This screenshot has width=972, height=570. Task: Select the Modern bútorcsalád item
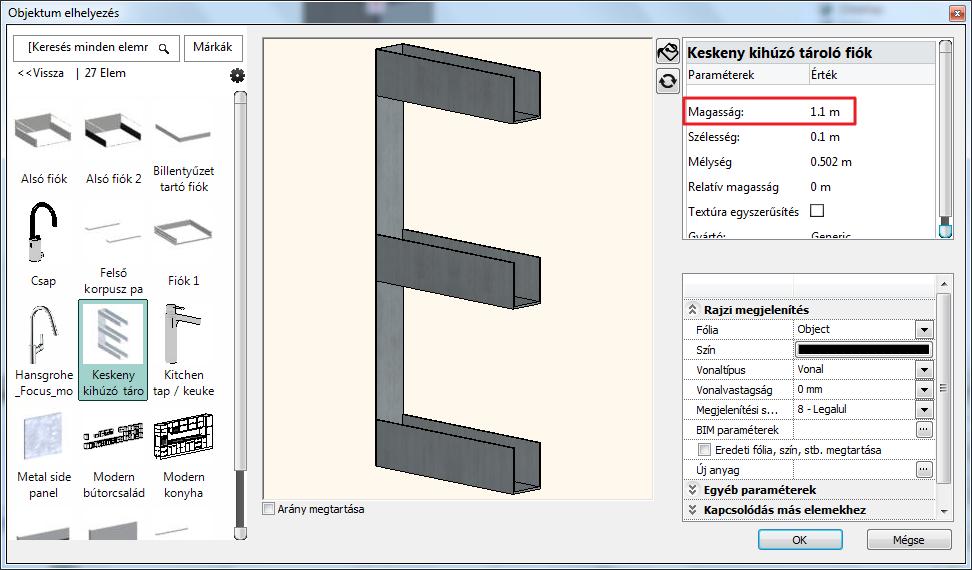pos(113,457)
